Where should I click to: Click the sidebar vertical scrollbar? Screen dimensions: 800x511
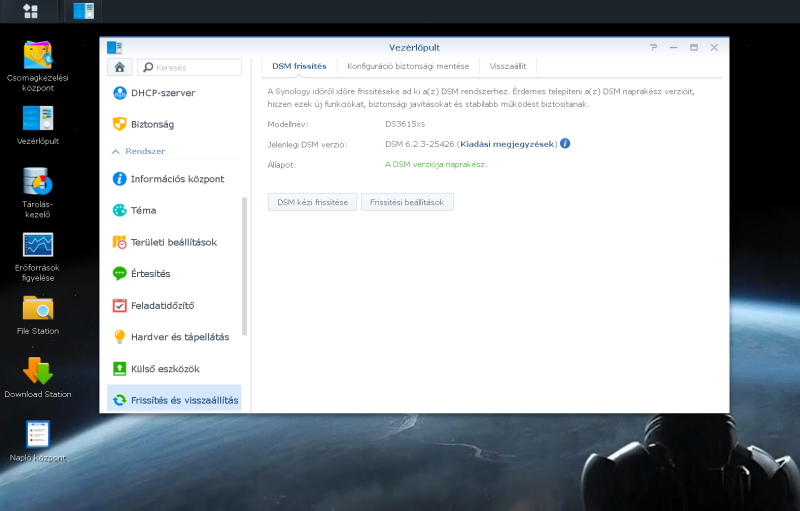(244, 266)
